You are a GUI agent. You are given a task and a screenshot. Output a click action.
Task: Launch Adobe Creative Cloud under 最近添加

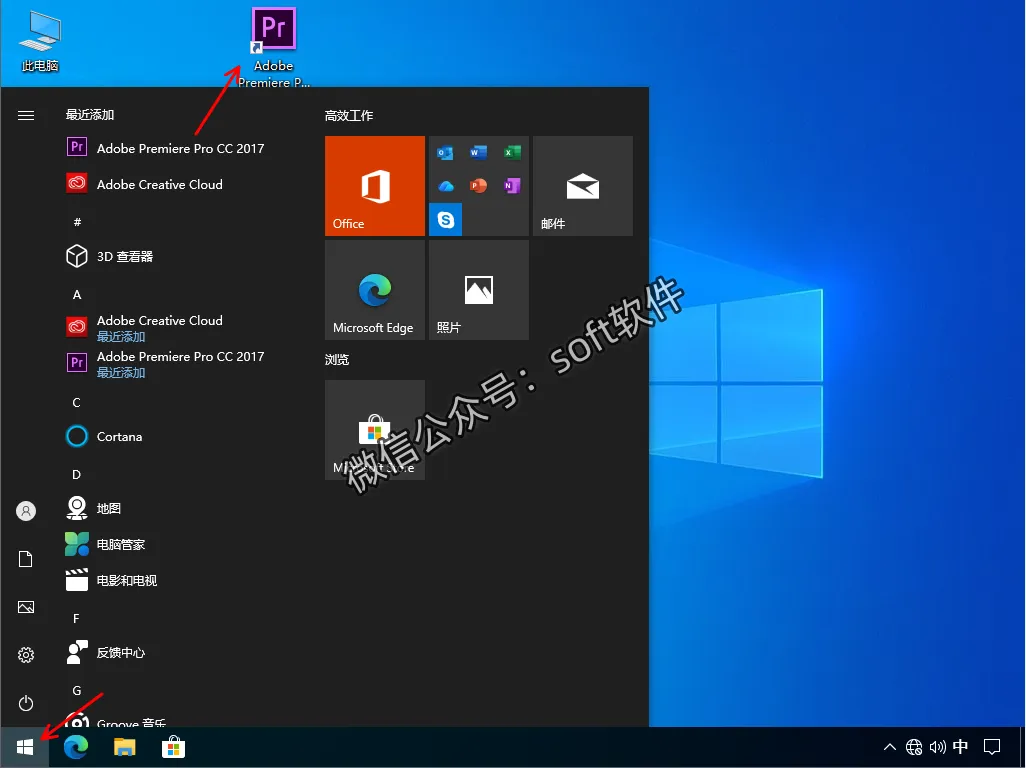click(145, 184)
